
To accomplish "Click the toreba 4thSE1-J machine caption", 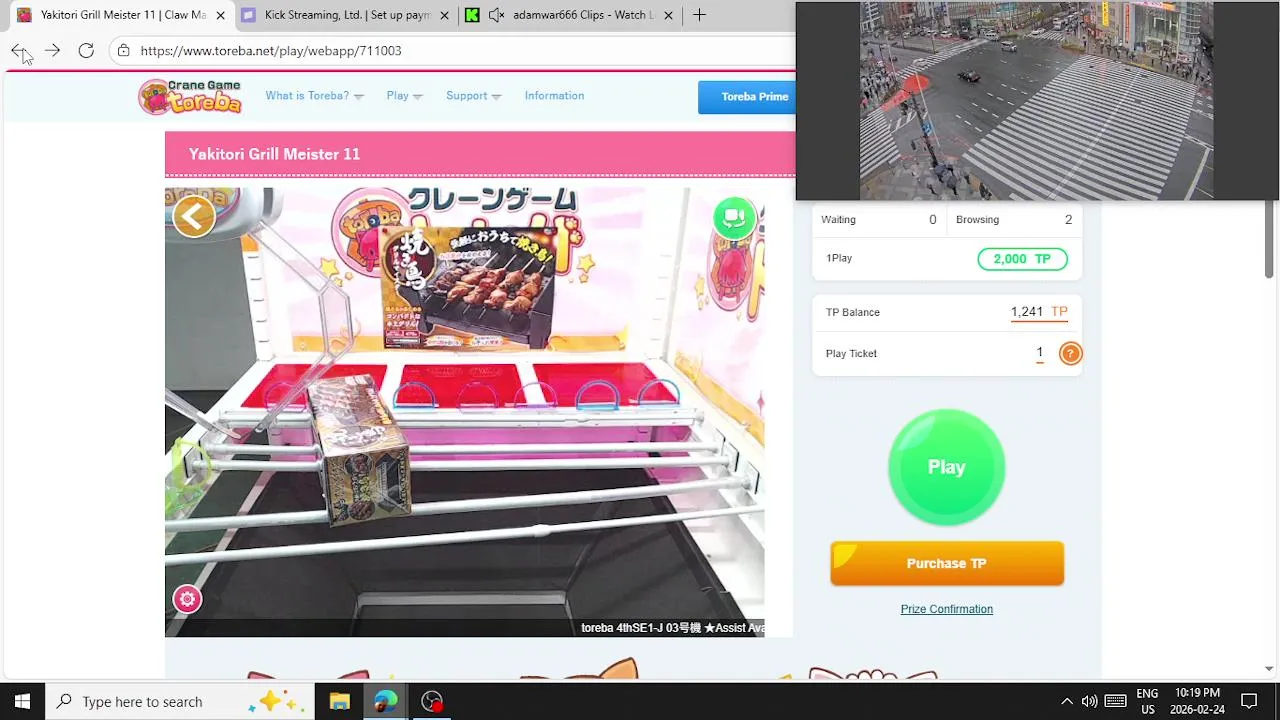I will coord(672,628).
